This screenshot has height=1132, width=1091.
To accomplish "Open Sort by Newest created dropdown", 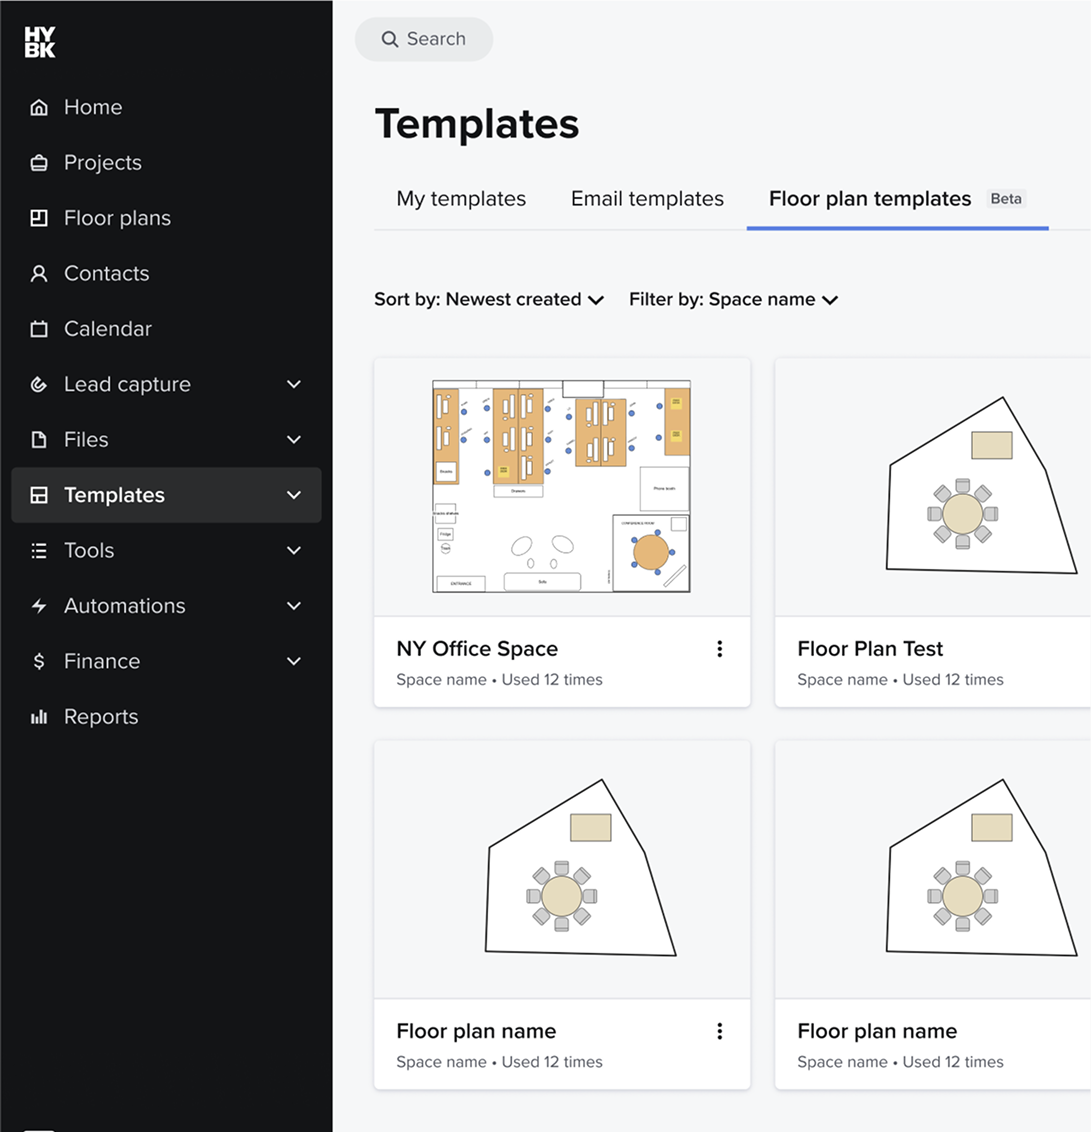I will (489, 300).
